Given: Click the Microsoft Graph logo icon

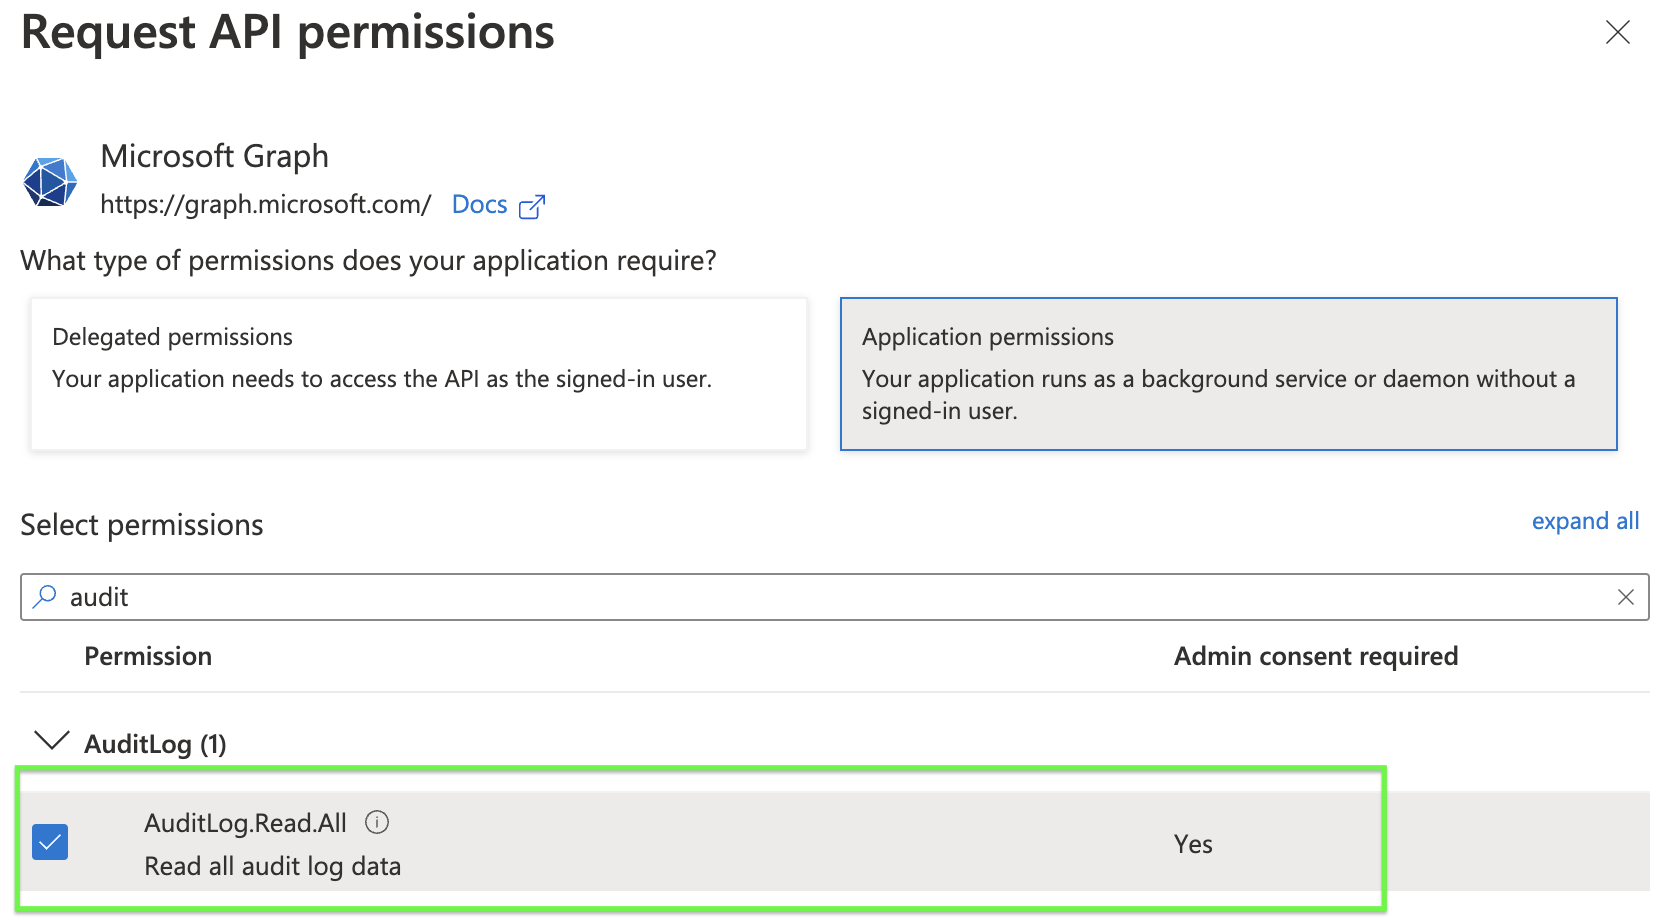Looking at the screenshot, I should click(50, 182).
